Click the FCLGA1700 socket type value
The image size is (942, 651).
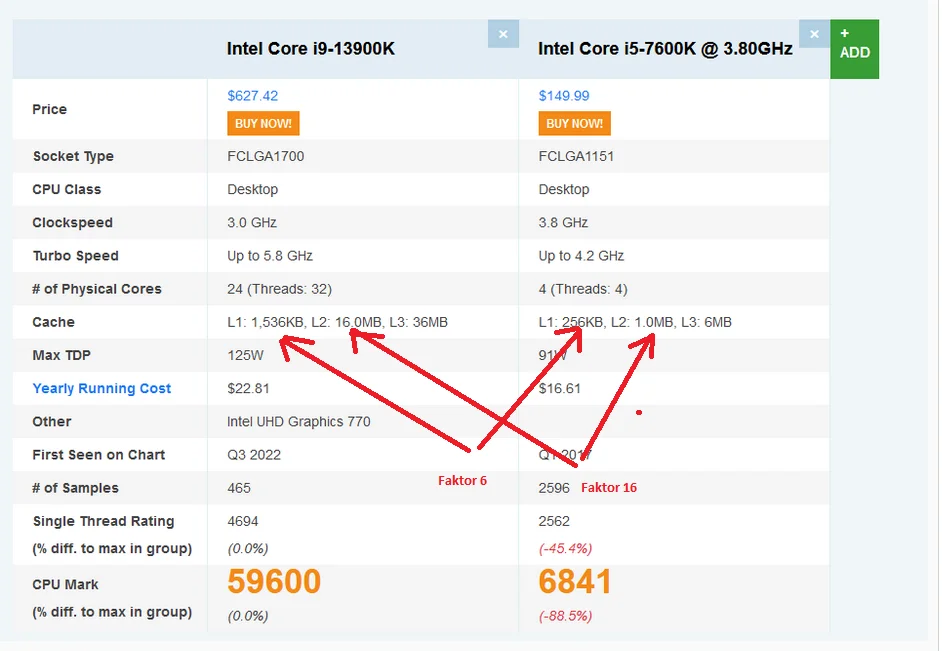(266, 156)
